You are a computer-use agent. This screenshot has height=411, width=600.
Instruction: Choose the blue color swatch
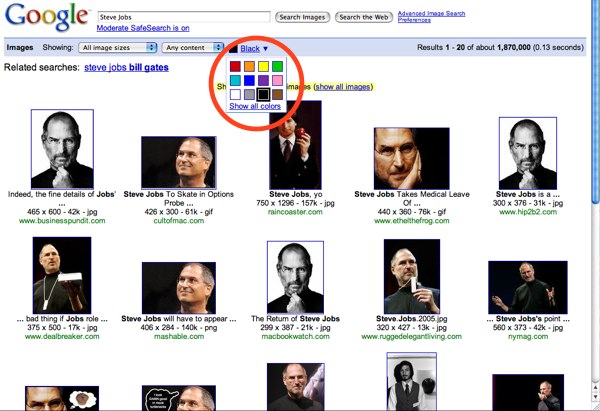tap(249, 80)
